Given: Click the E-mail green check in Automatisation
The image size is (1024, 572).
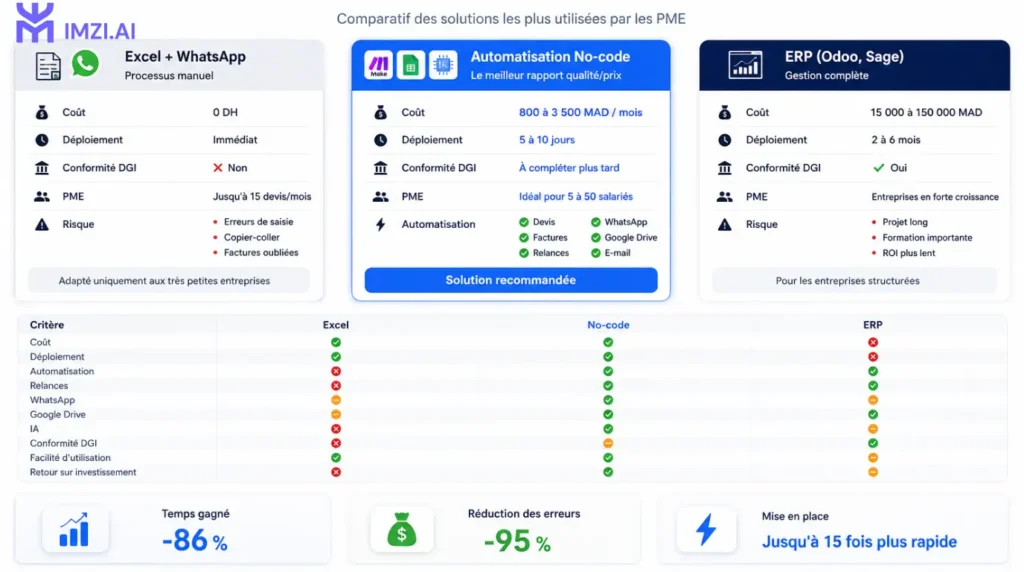Looking at the screenshot, I should click(596, 253).
